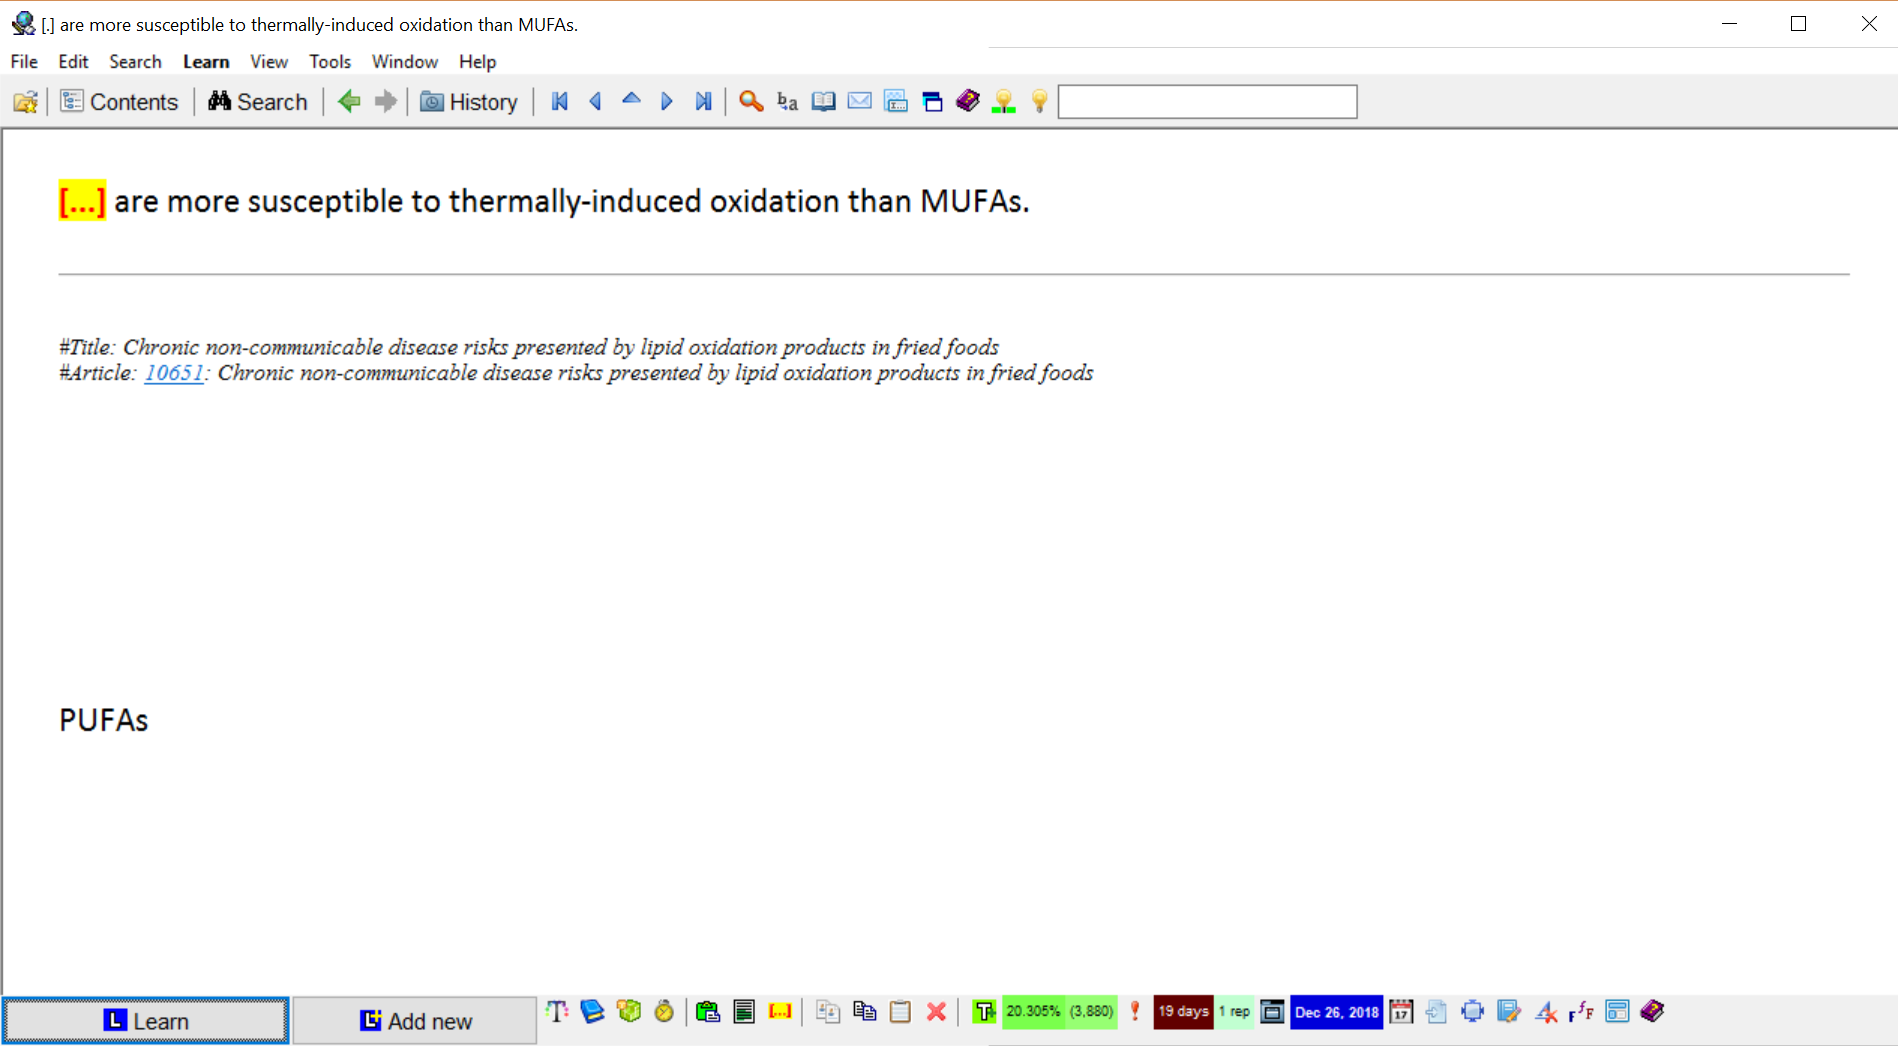Click the Dec 26, 2018 date field
This screenshot has width=1898, height=1046.
click(1336, 1012)
